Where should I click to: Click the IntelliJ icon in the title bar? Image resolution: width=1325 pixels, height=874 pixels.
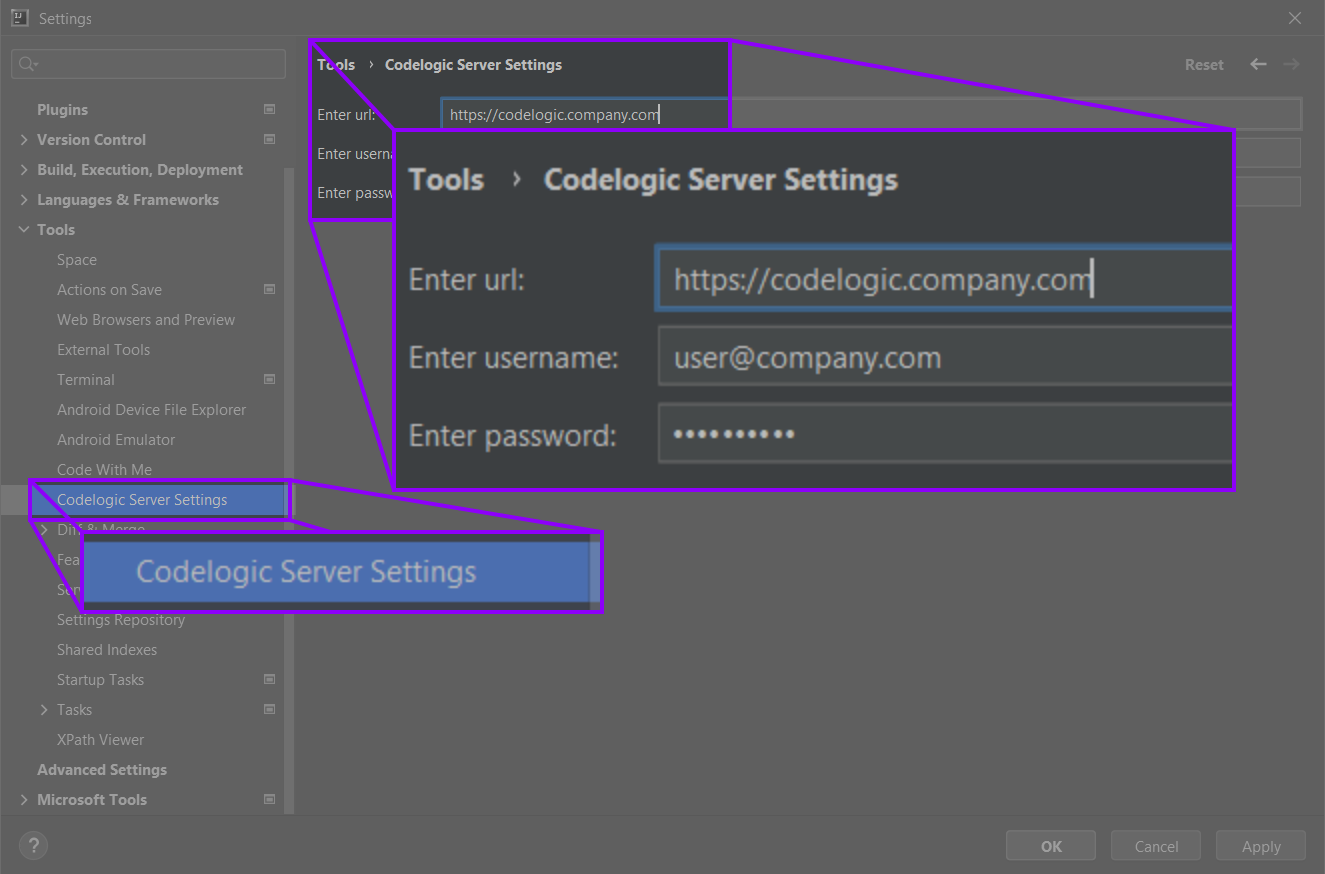[x=19, y=17]
